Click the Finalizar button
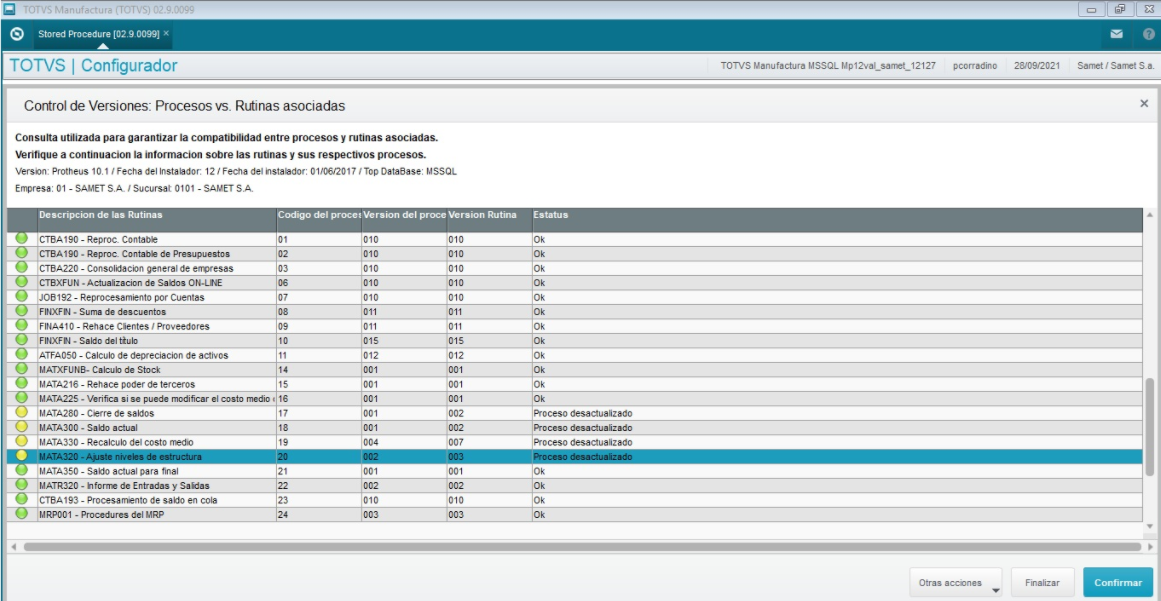The width and height of the screenshot is (1161, 601). 1043,582
